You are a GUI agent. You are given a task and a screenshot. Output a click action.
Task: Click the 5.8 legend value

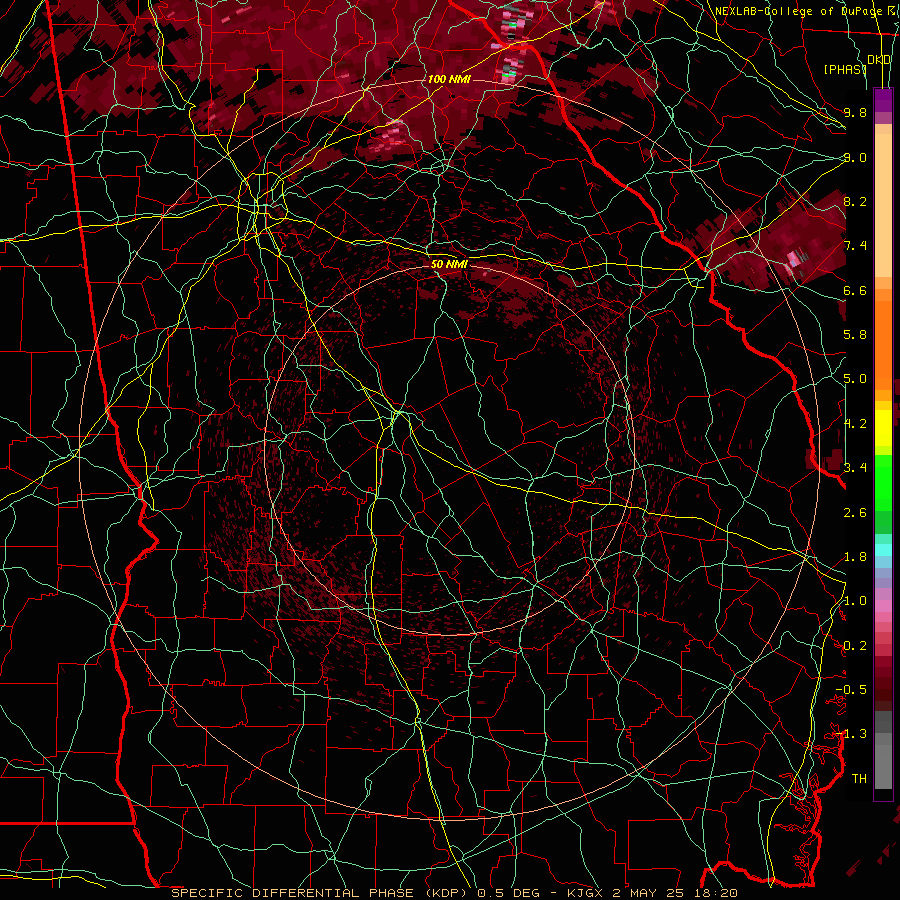coord(855,335)
